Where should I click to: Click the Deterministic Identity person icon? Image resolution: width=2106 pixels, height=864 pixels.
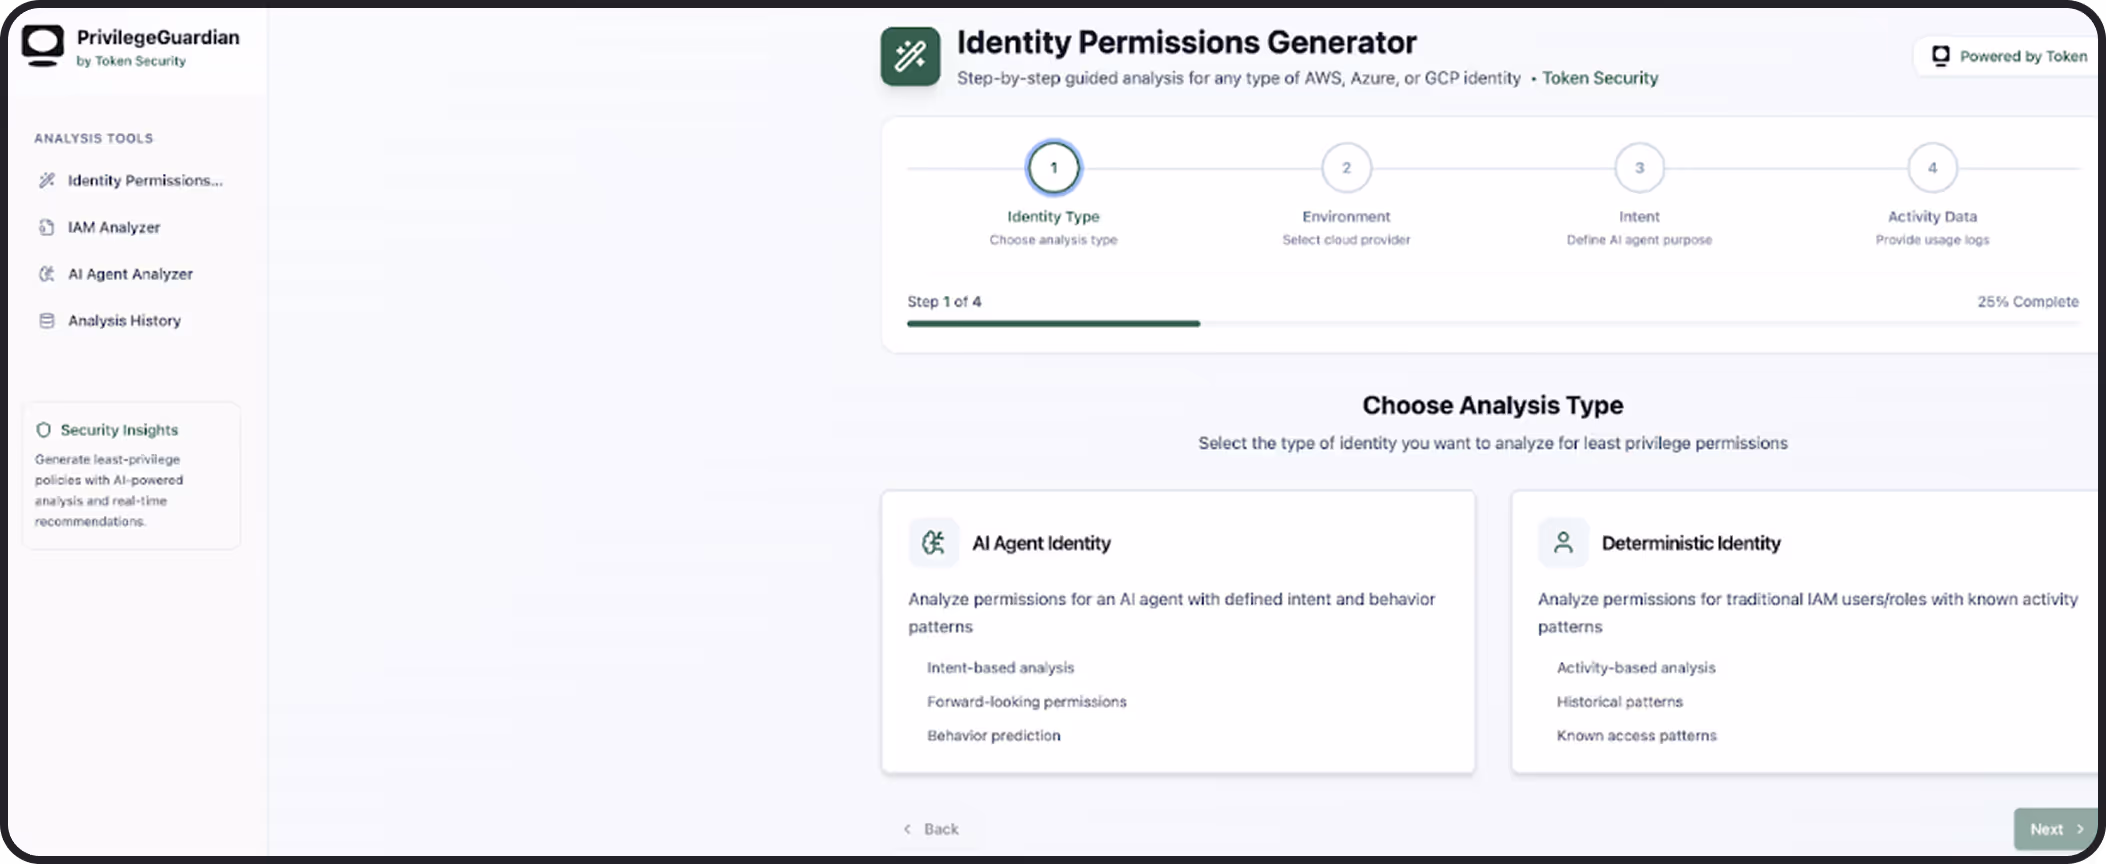tap(1563, 543)
